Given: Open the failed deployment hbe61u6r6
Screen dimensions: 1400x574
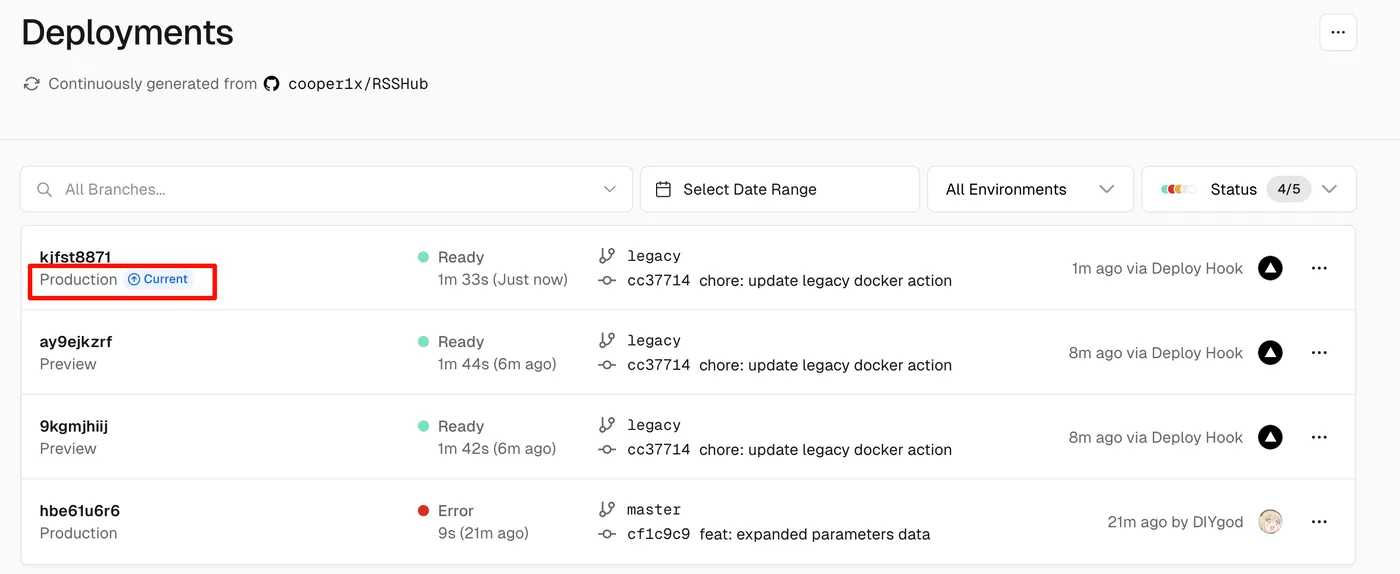Looking at the screenshot, I should point(80,511).
